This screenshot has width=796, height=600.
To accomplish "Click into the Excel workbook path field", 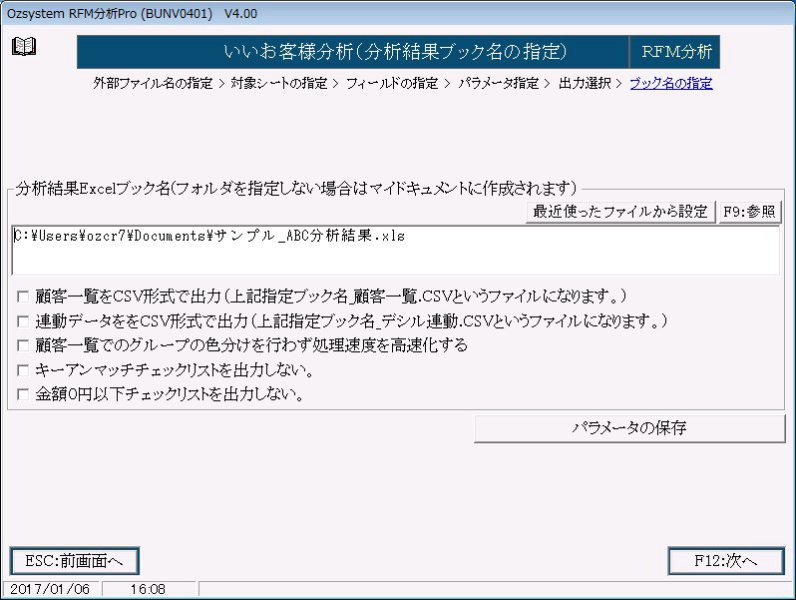I will (395, 250).
